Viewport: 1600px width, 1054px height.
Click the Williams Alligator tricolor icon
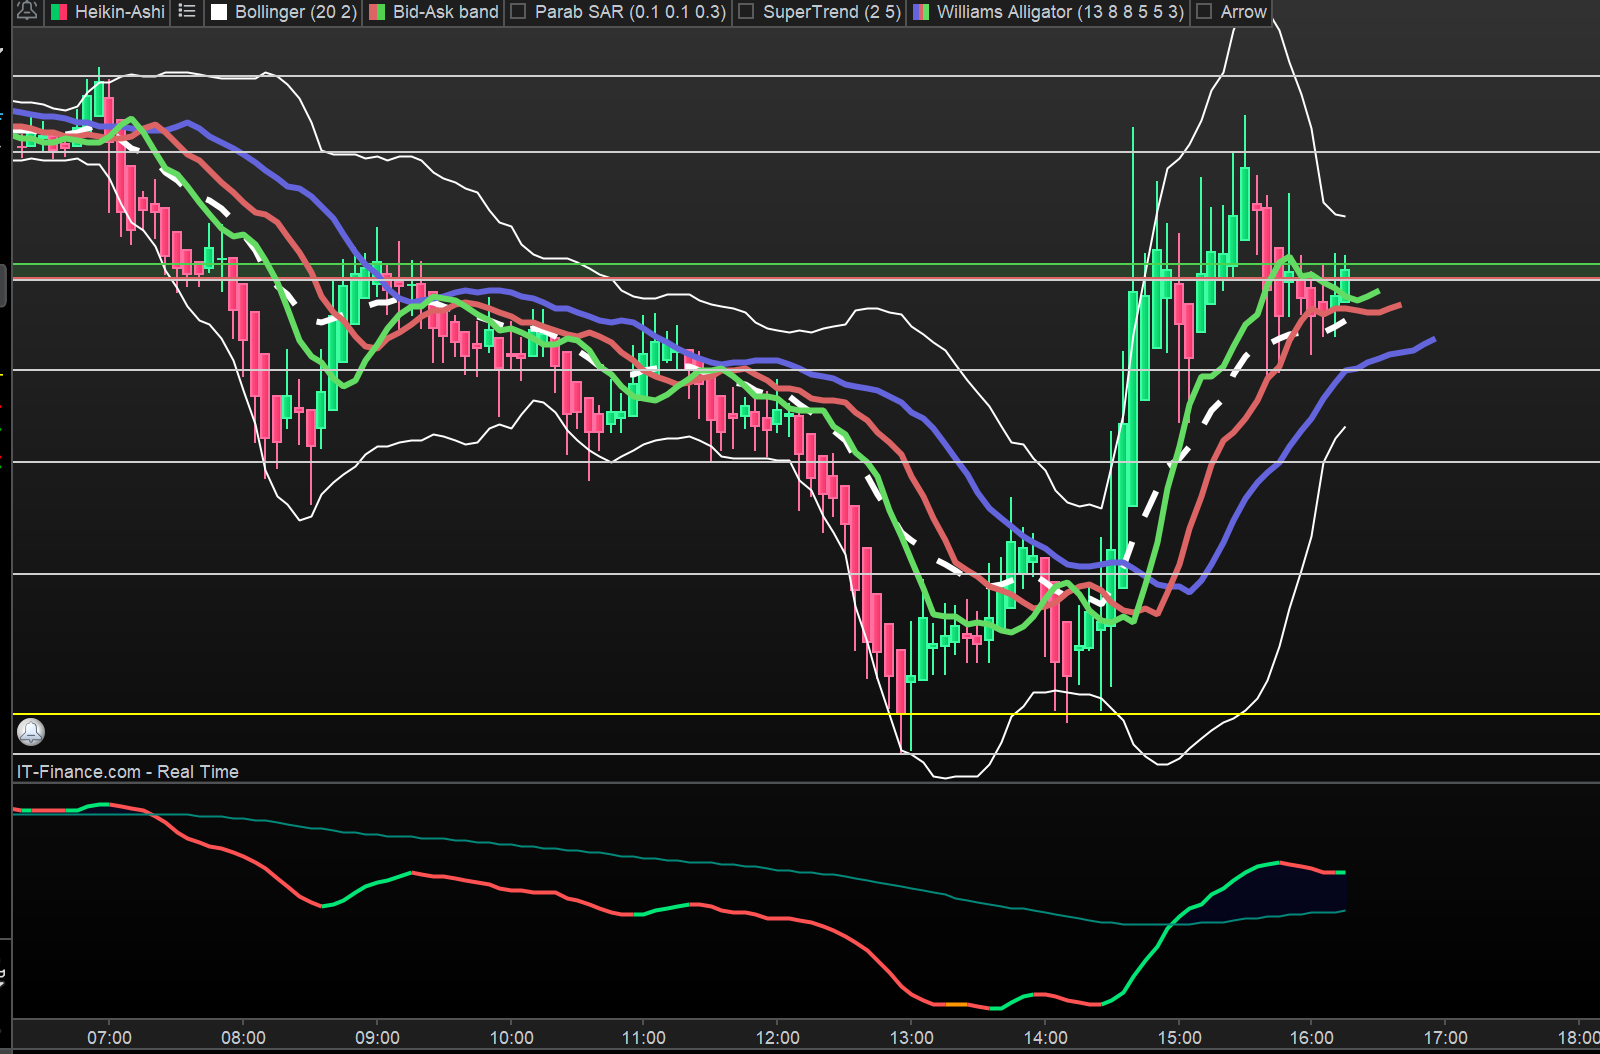[921, 12]
